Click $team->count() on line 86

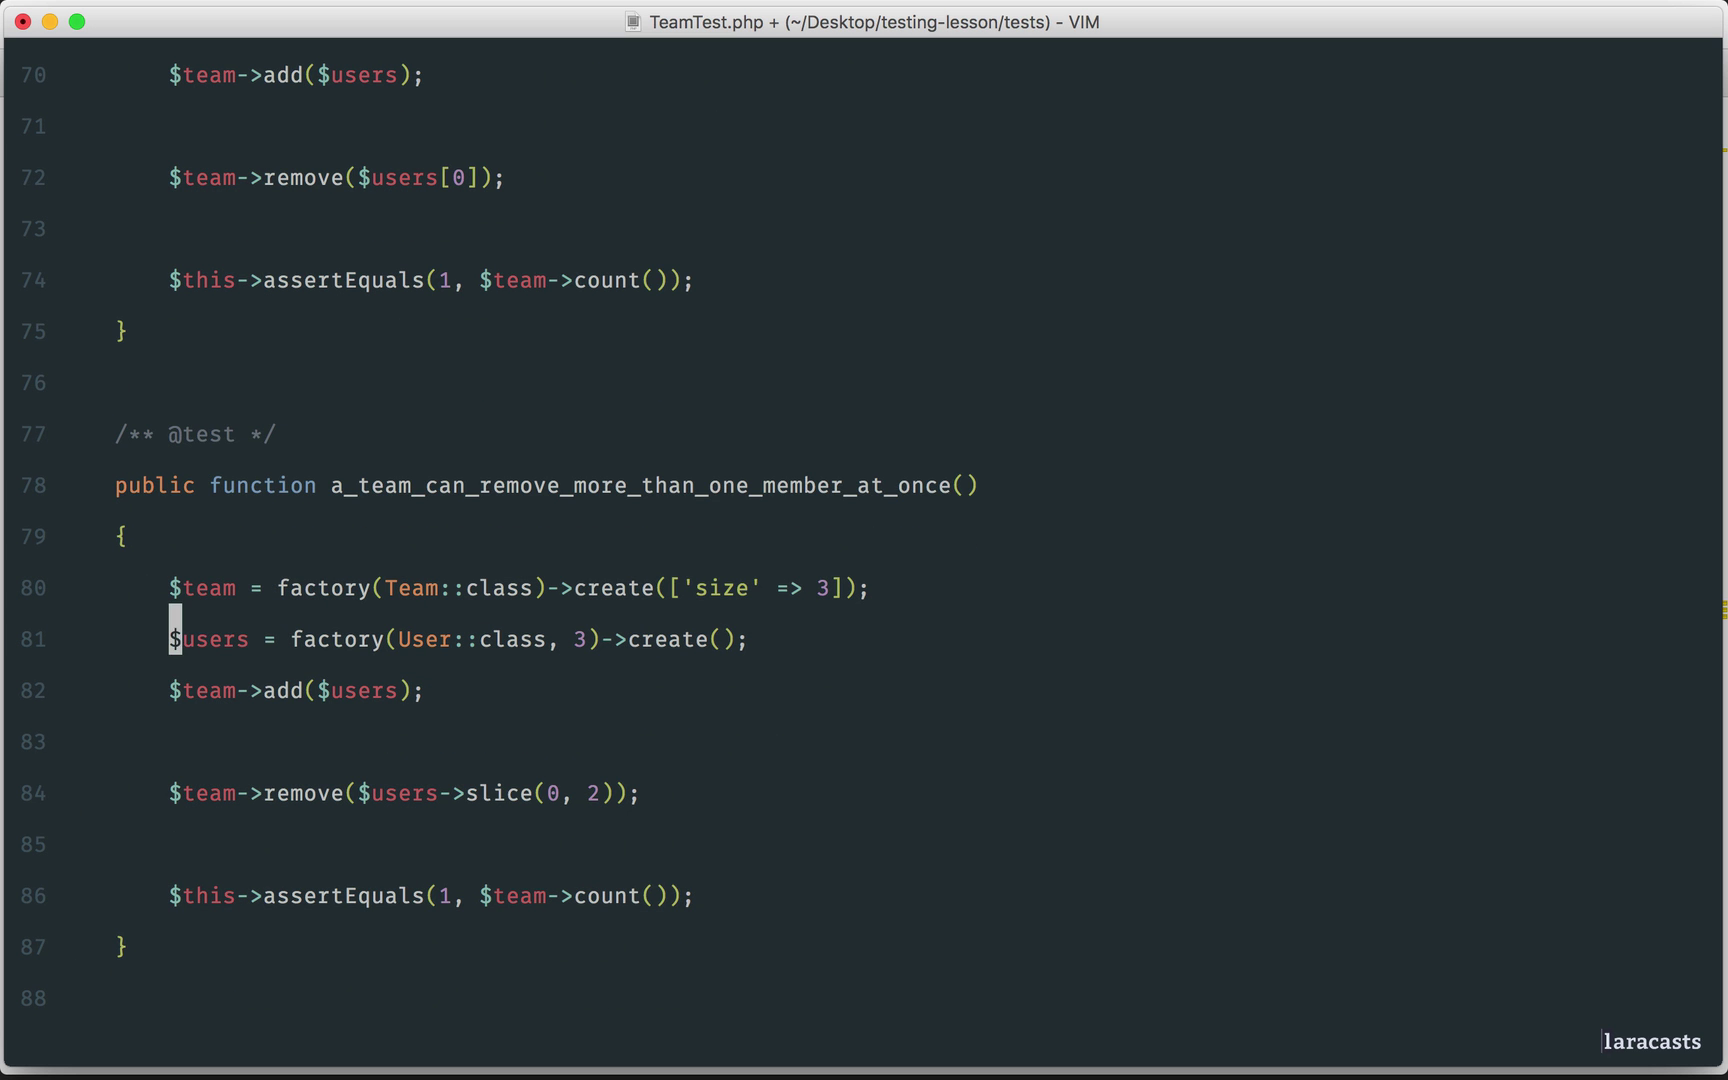(573, 896)
